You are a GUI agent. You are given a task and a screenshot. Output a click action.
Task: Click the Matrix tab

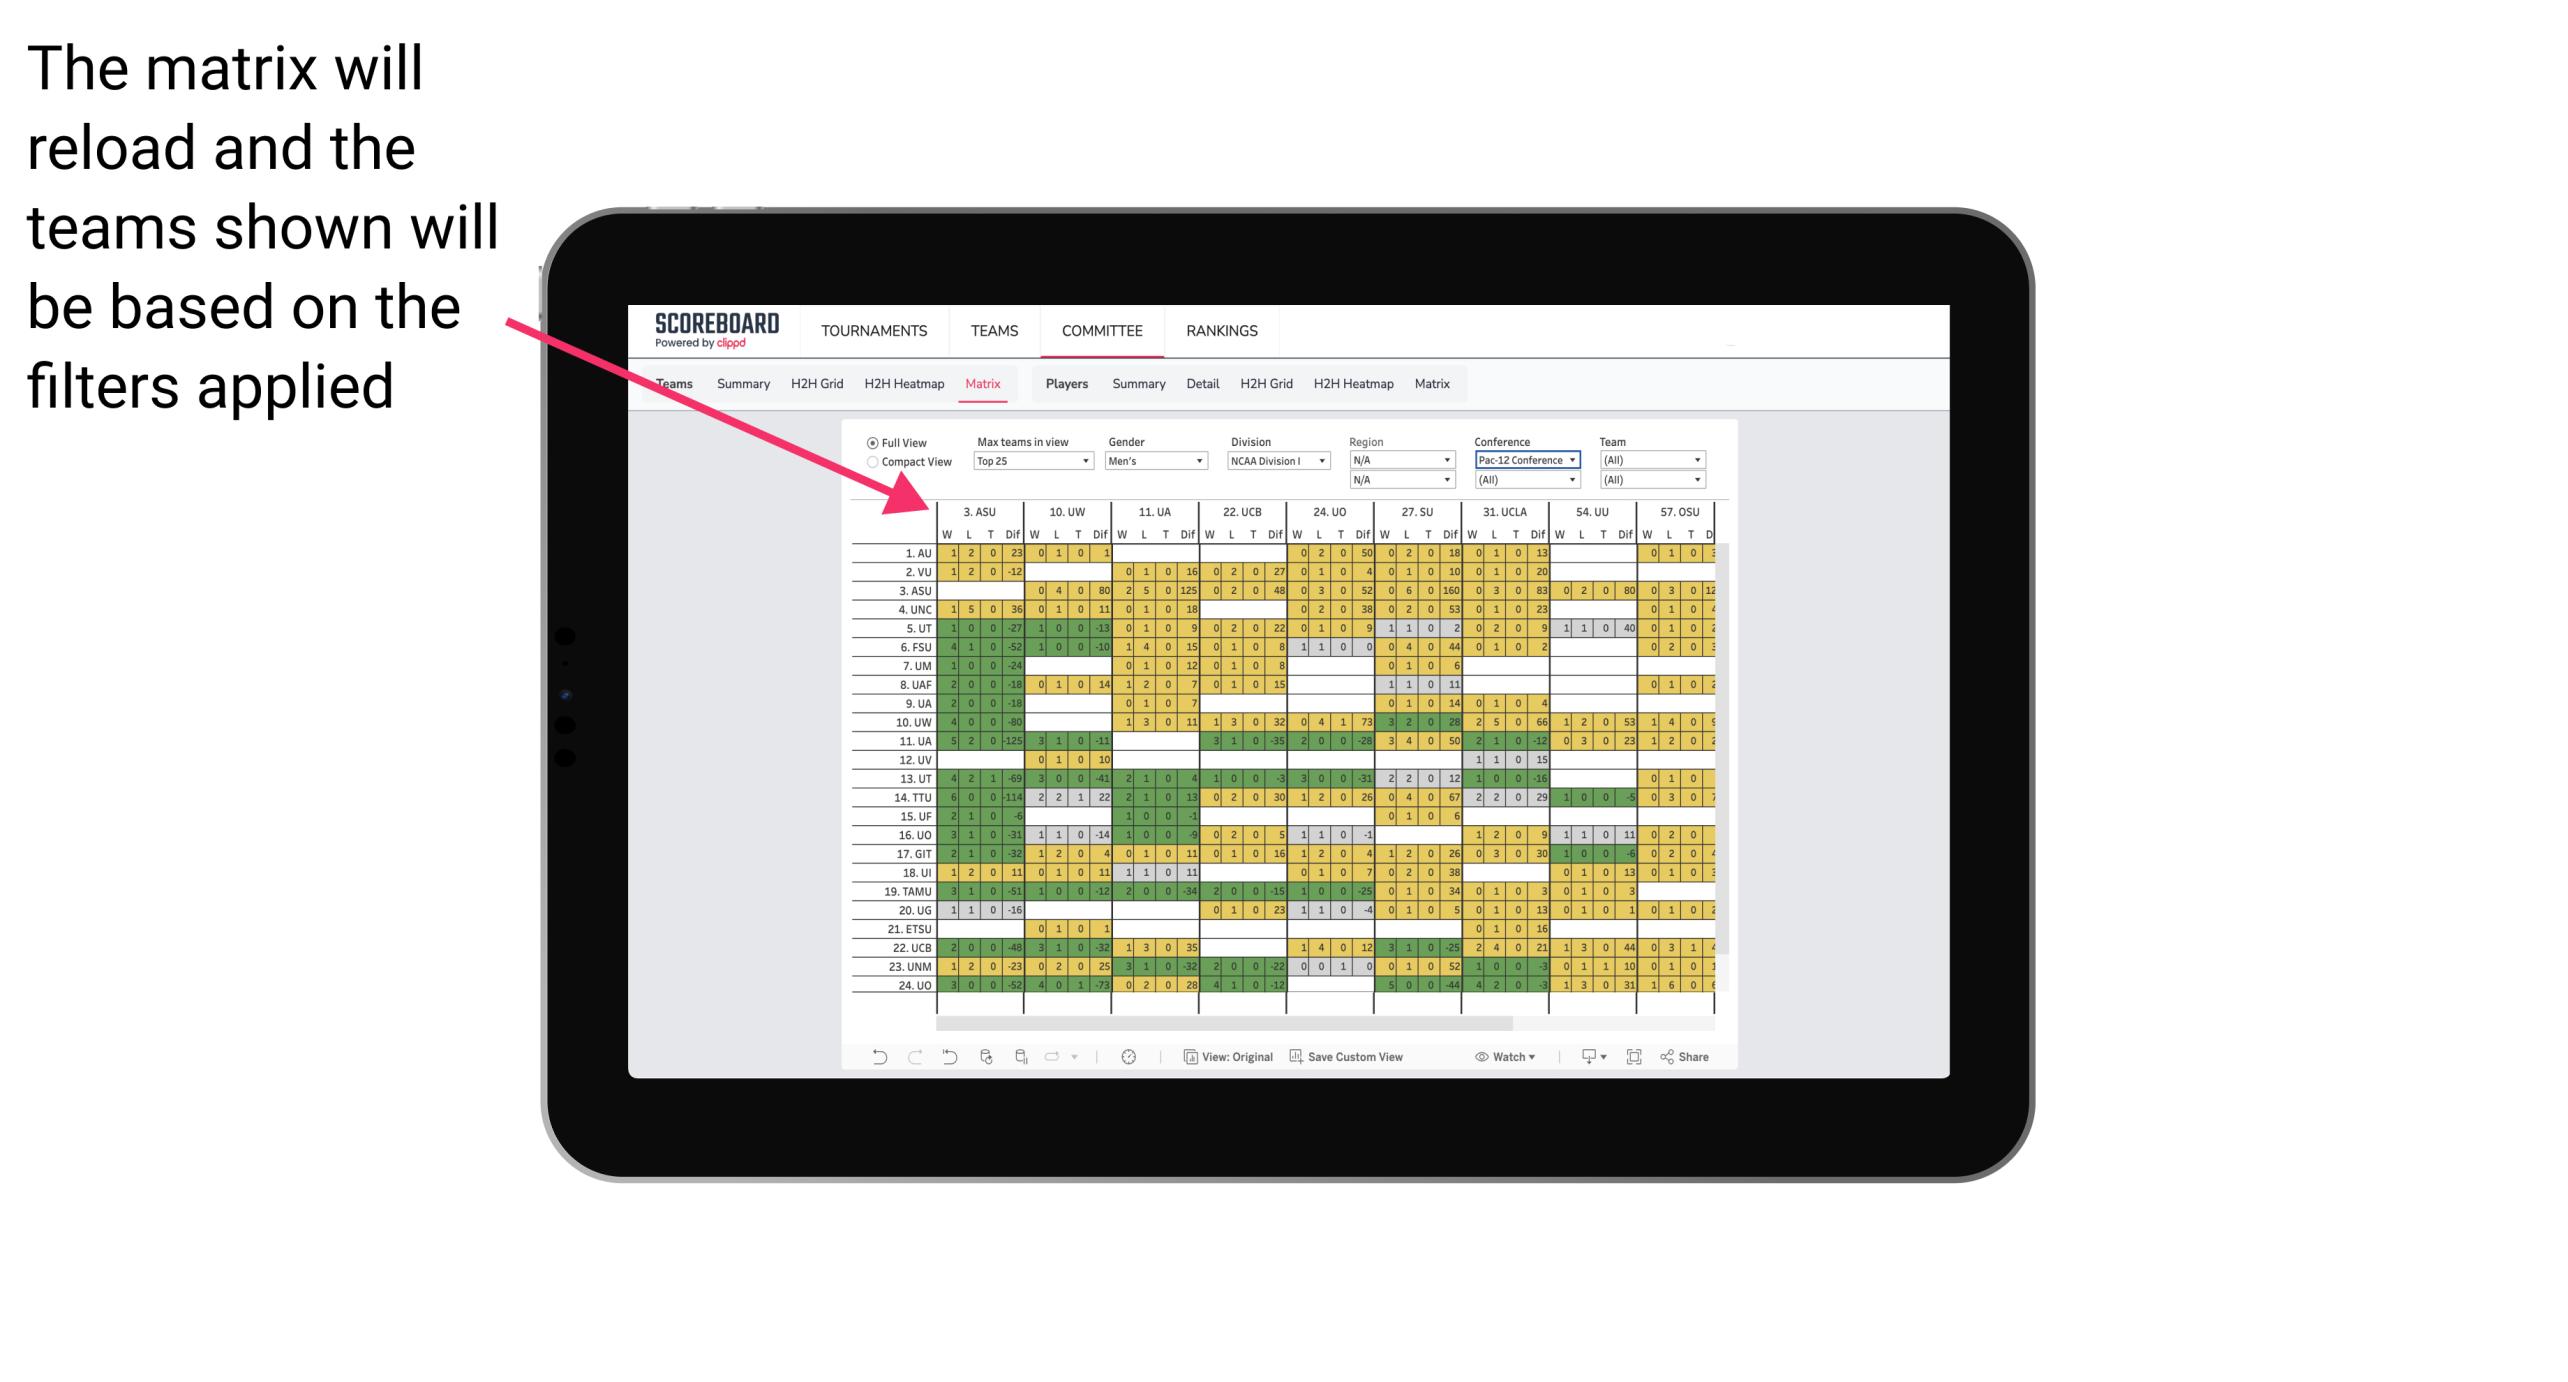tap(982, 383)
